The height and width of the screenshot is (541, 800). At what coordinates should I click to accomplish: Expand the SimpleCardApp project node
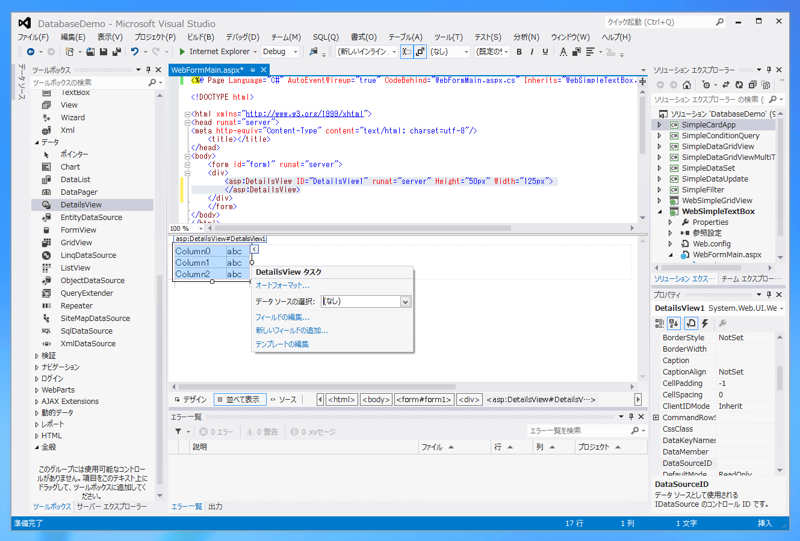pos(659,125)
